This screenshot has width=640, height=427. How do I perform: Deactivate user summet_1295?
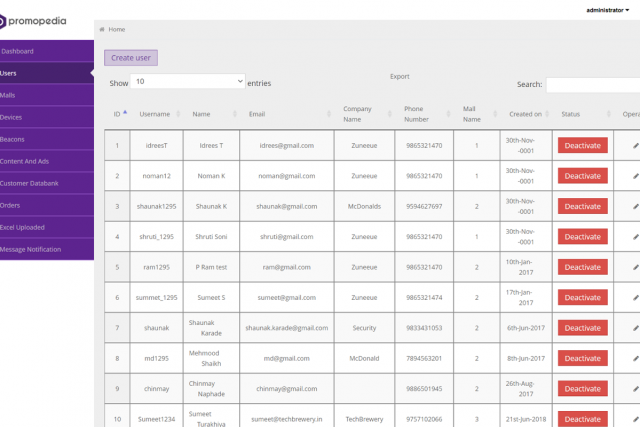pos(582,298)
